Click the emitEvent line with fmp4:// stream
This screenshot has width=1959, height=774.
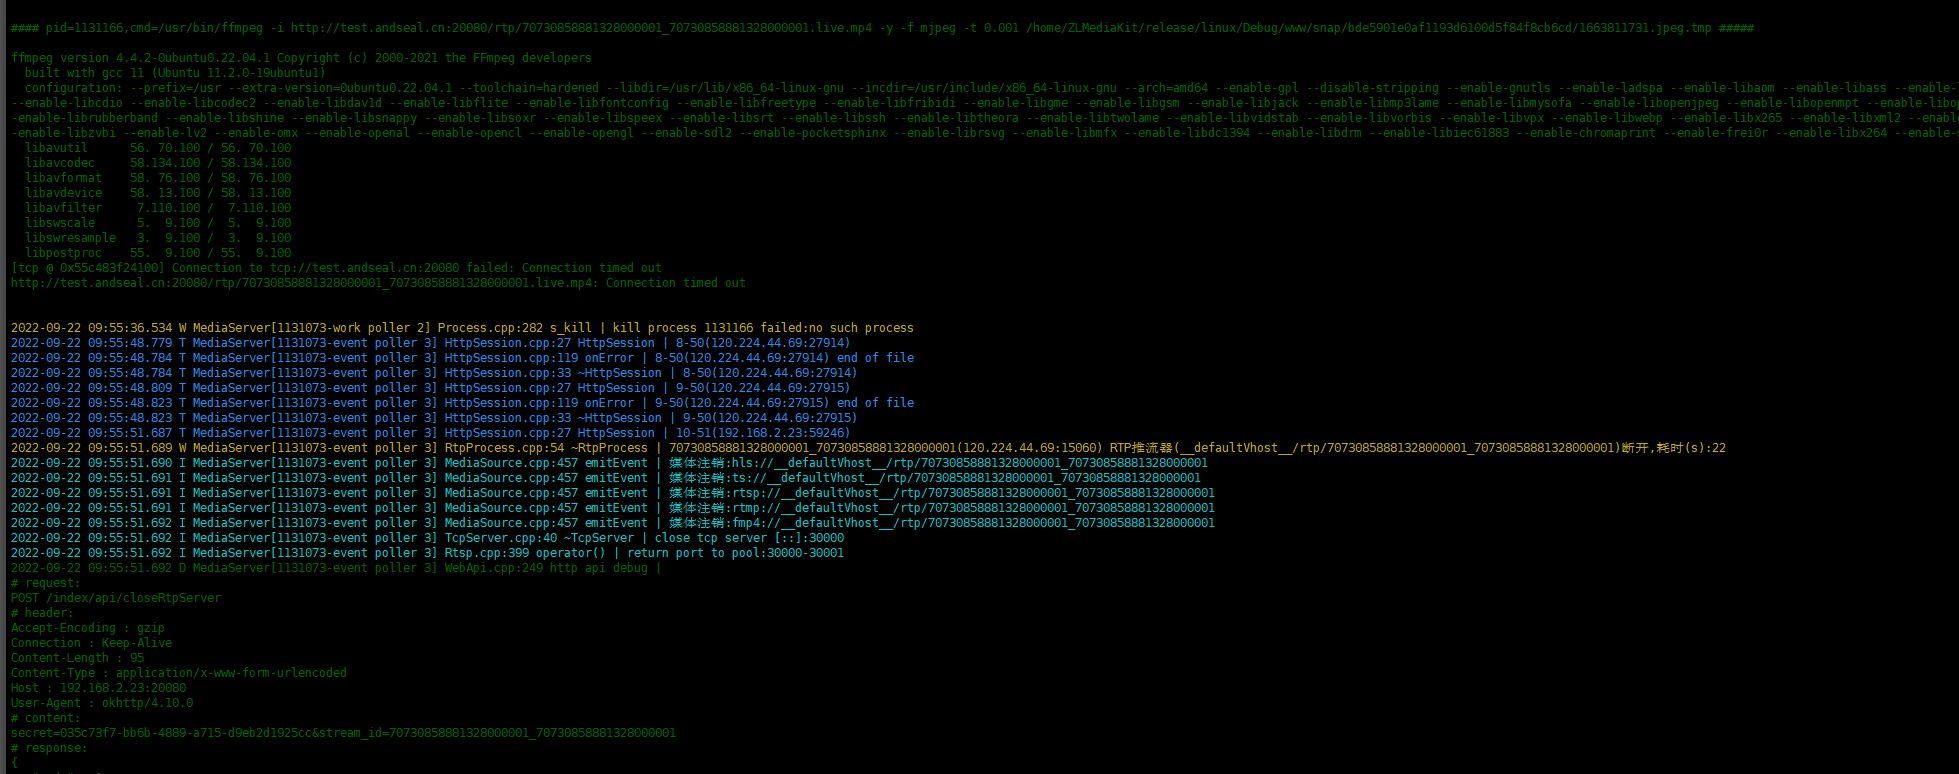pos(613,523)
